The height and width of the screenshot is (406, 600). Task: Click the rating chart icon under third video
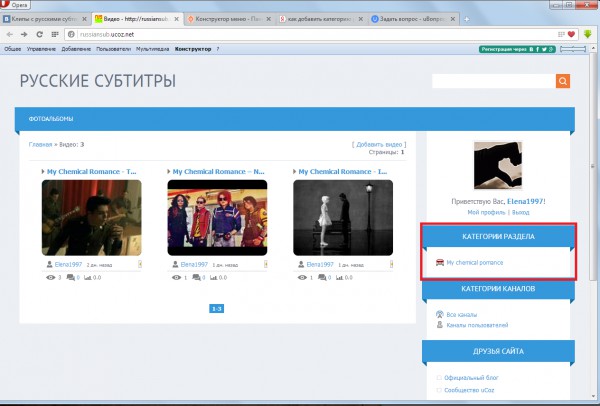point(339,277)
